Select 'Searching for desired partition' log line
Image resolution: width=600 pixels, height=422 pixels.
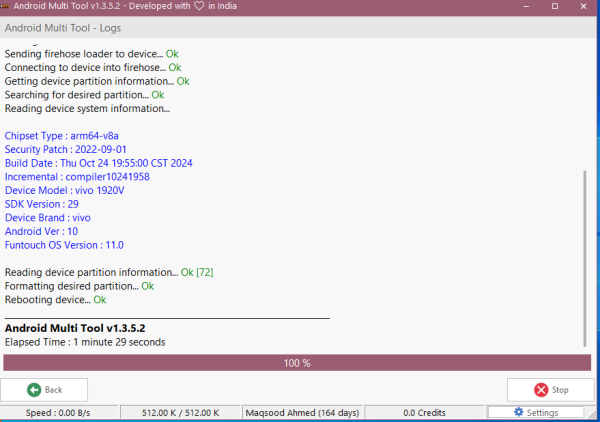(x=84, y=95)
